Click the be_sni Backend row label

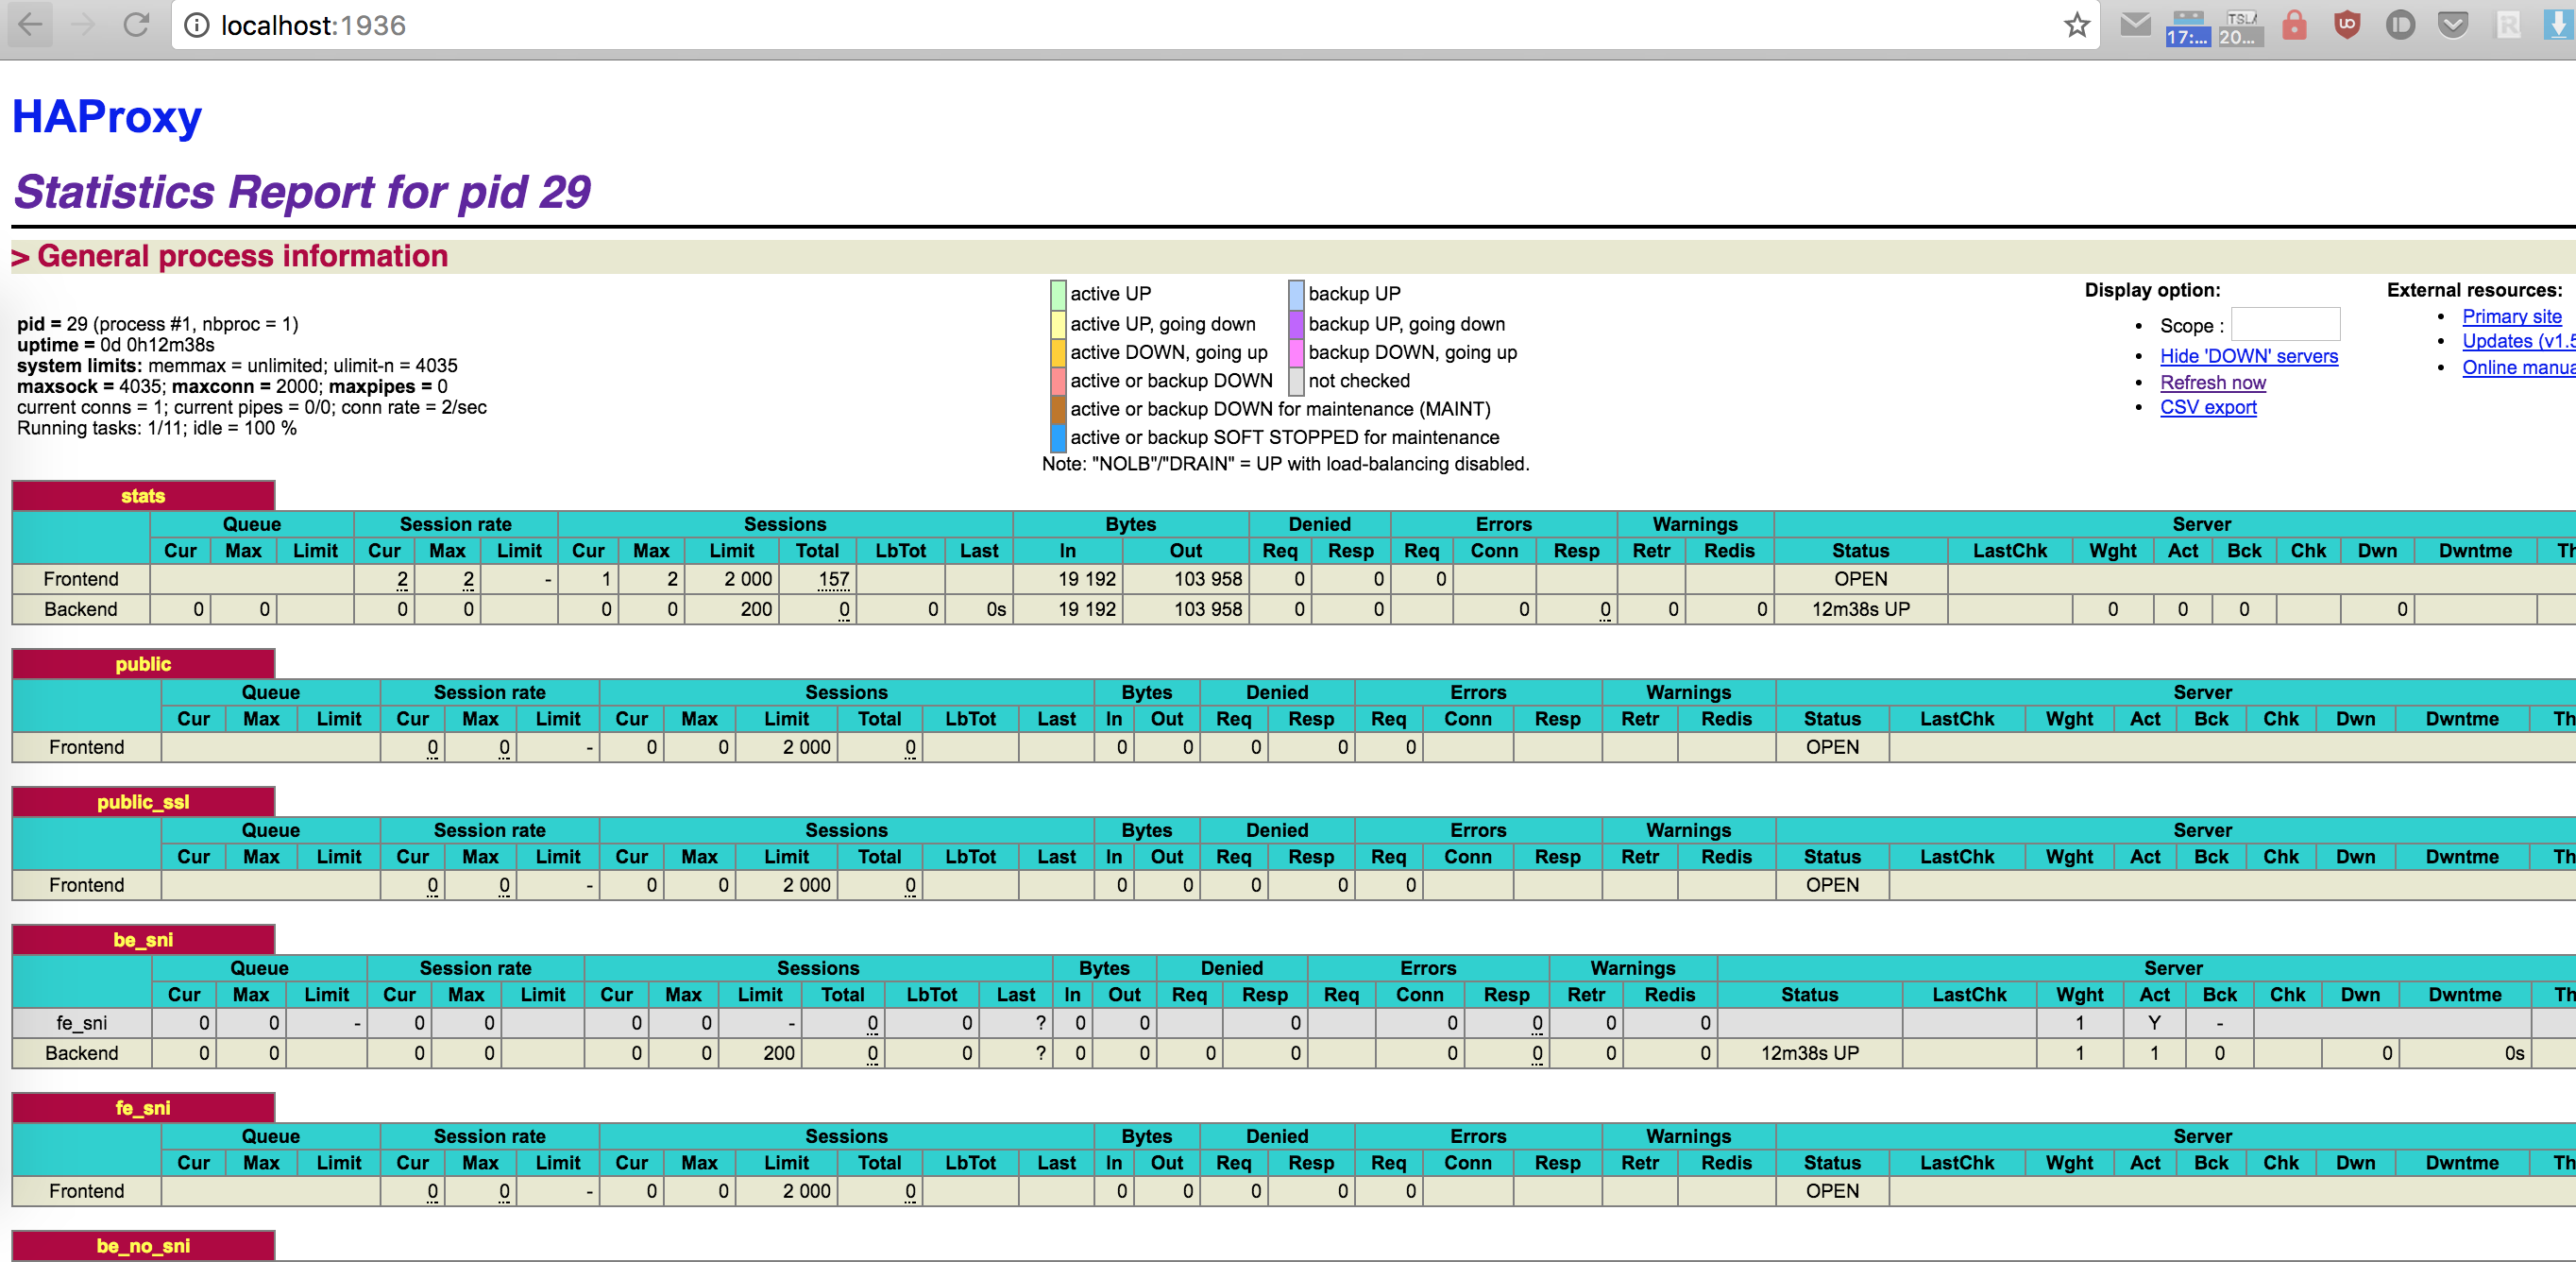81,1053
